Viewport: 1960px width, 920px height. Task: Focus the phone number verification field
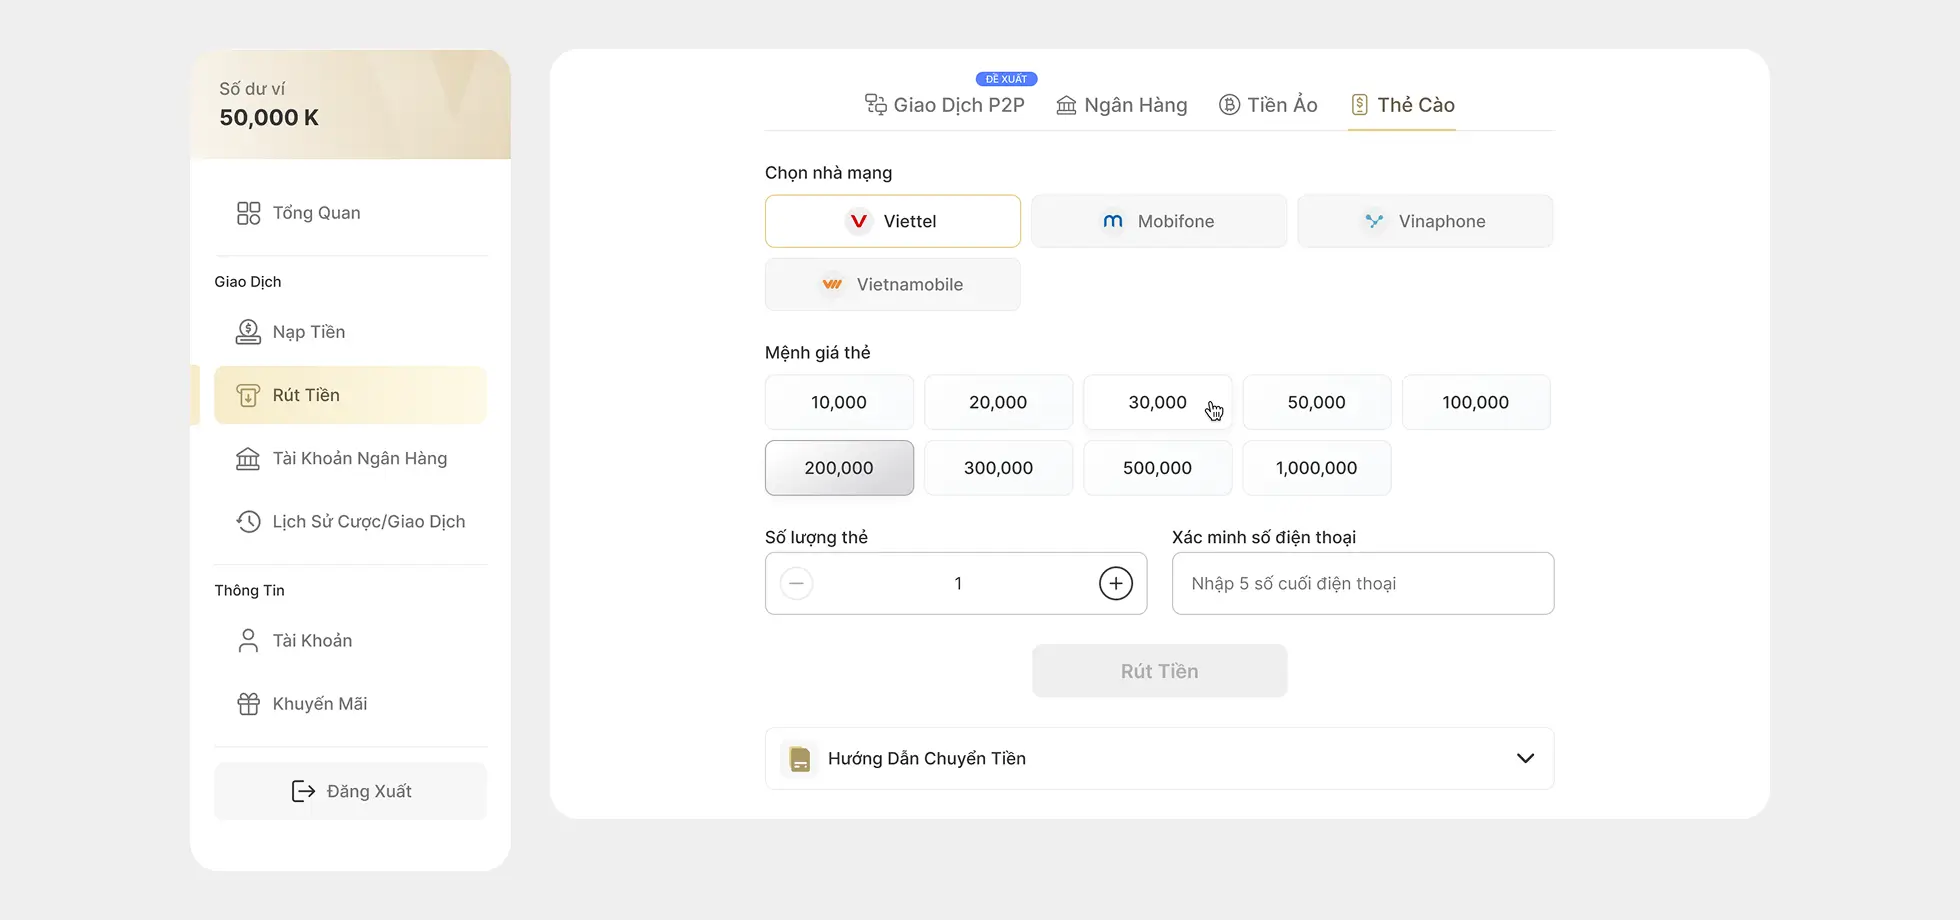[1363, 583]
